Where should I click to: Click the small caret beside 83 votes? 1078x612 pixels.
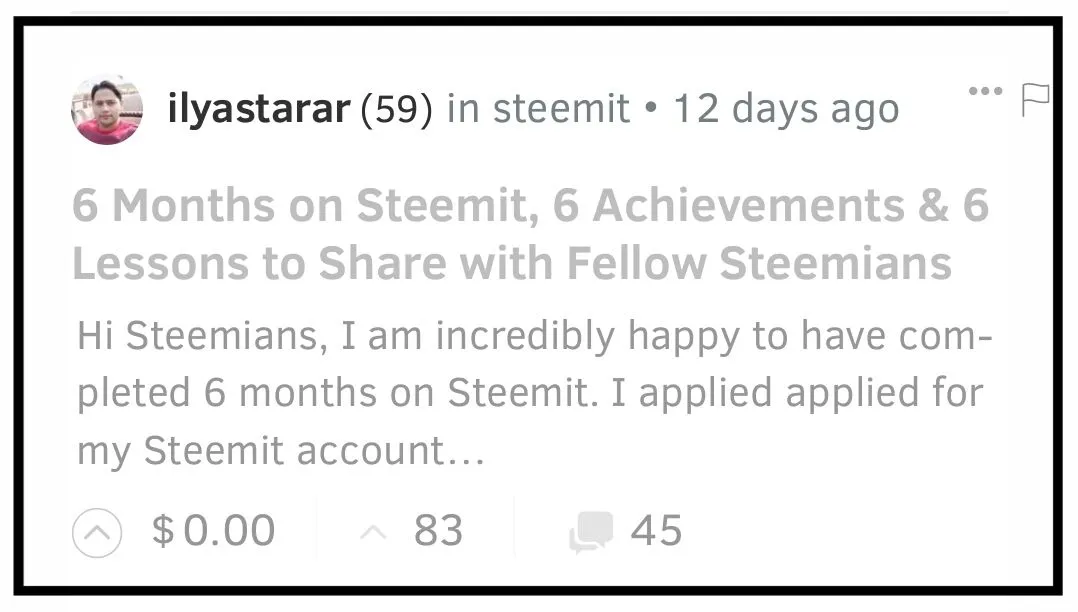click(372, 533)
